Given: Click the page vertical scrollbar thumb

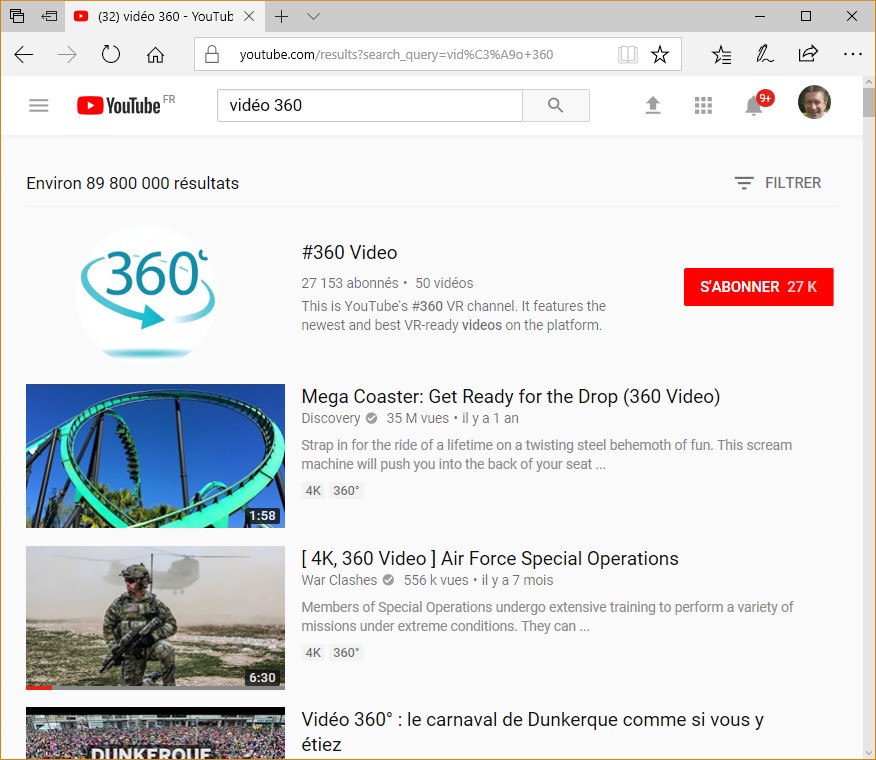Looking at the screenshot, I should 868,102.
